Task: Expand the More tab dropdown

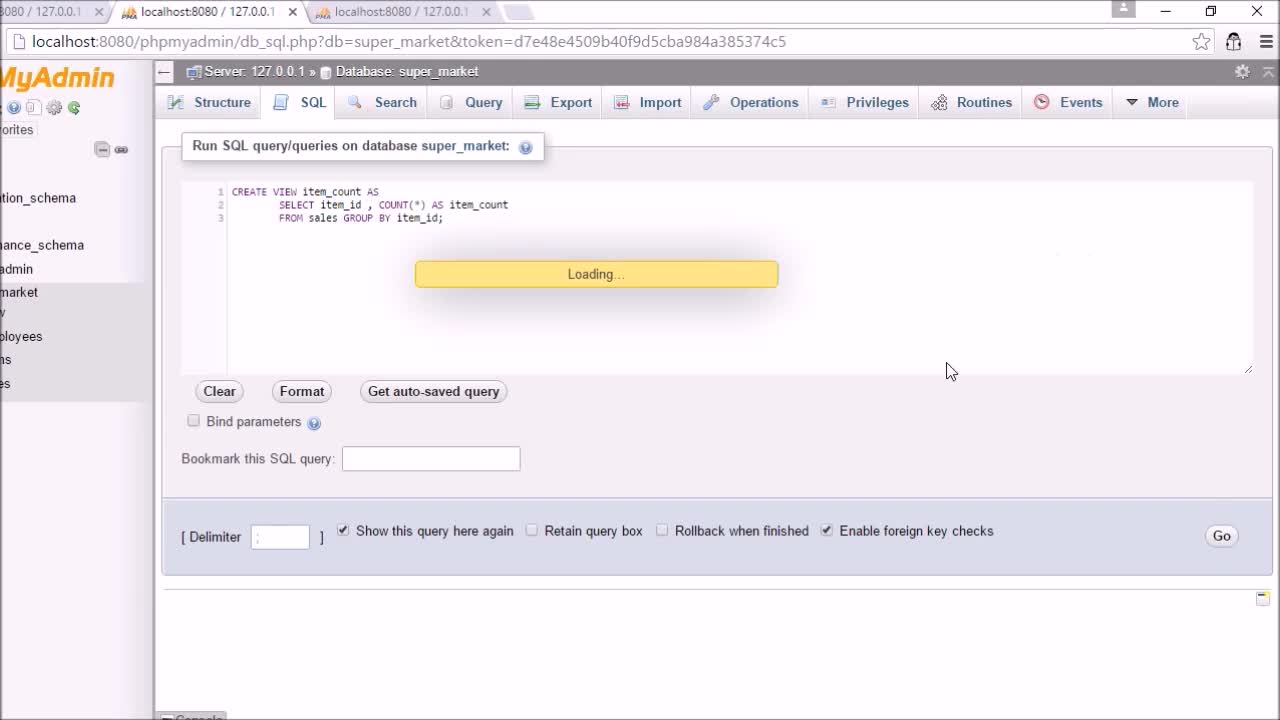Action: [x=1152, y=102]
